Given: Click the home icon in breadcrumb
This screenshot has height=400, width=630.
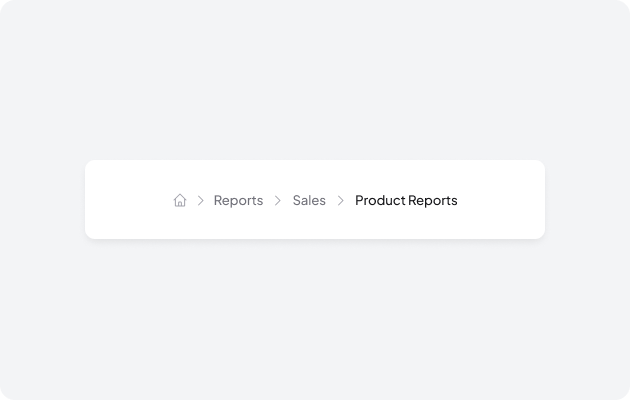Looking at the screenshot, I should pyautogui.click(x=180, y=200).
